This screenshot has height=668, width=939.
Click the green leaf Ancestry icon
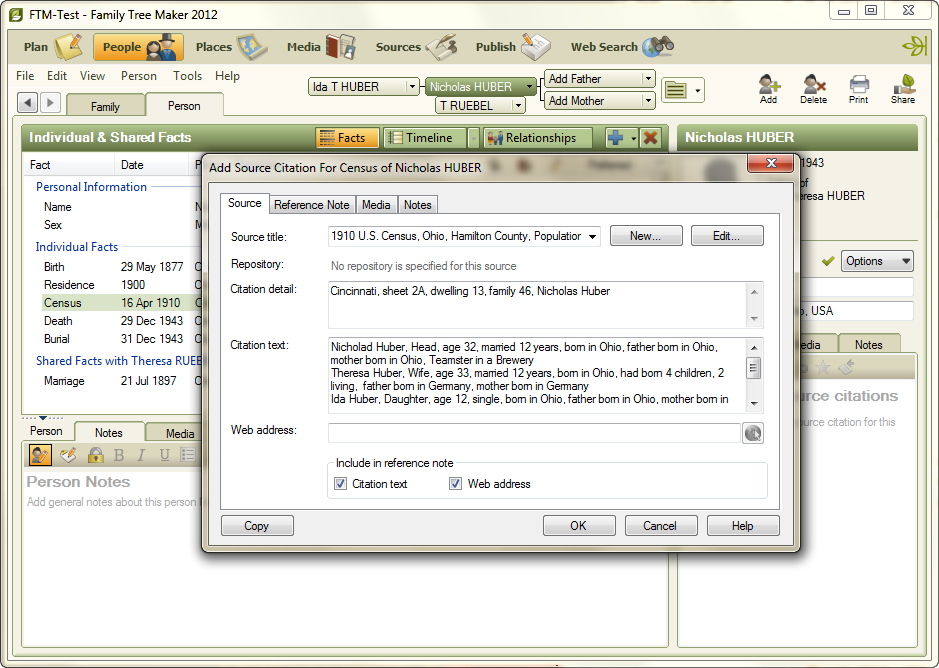tap(914, 46)
